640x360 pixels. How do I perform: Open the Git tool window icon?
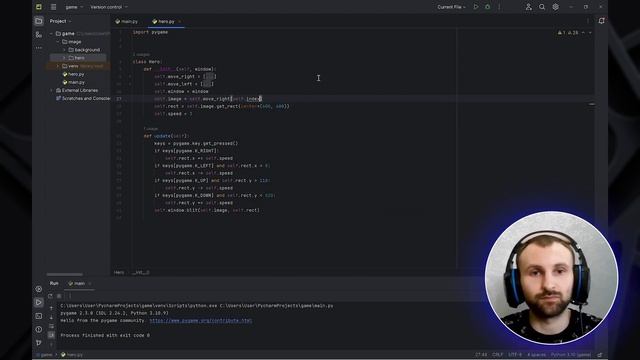[x=39, y=343]
